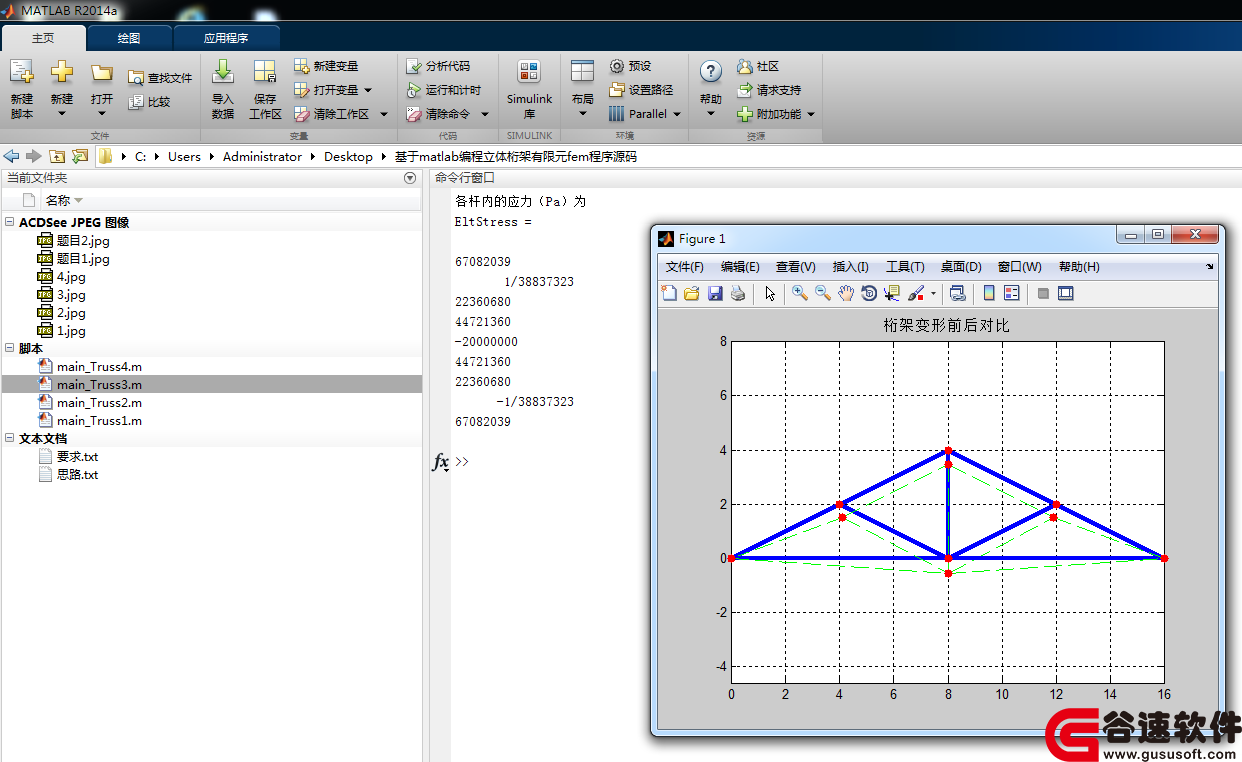Select 要求.txt in the file list
This screenshot has height=762, width=1242.
pos(77,457)
